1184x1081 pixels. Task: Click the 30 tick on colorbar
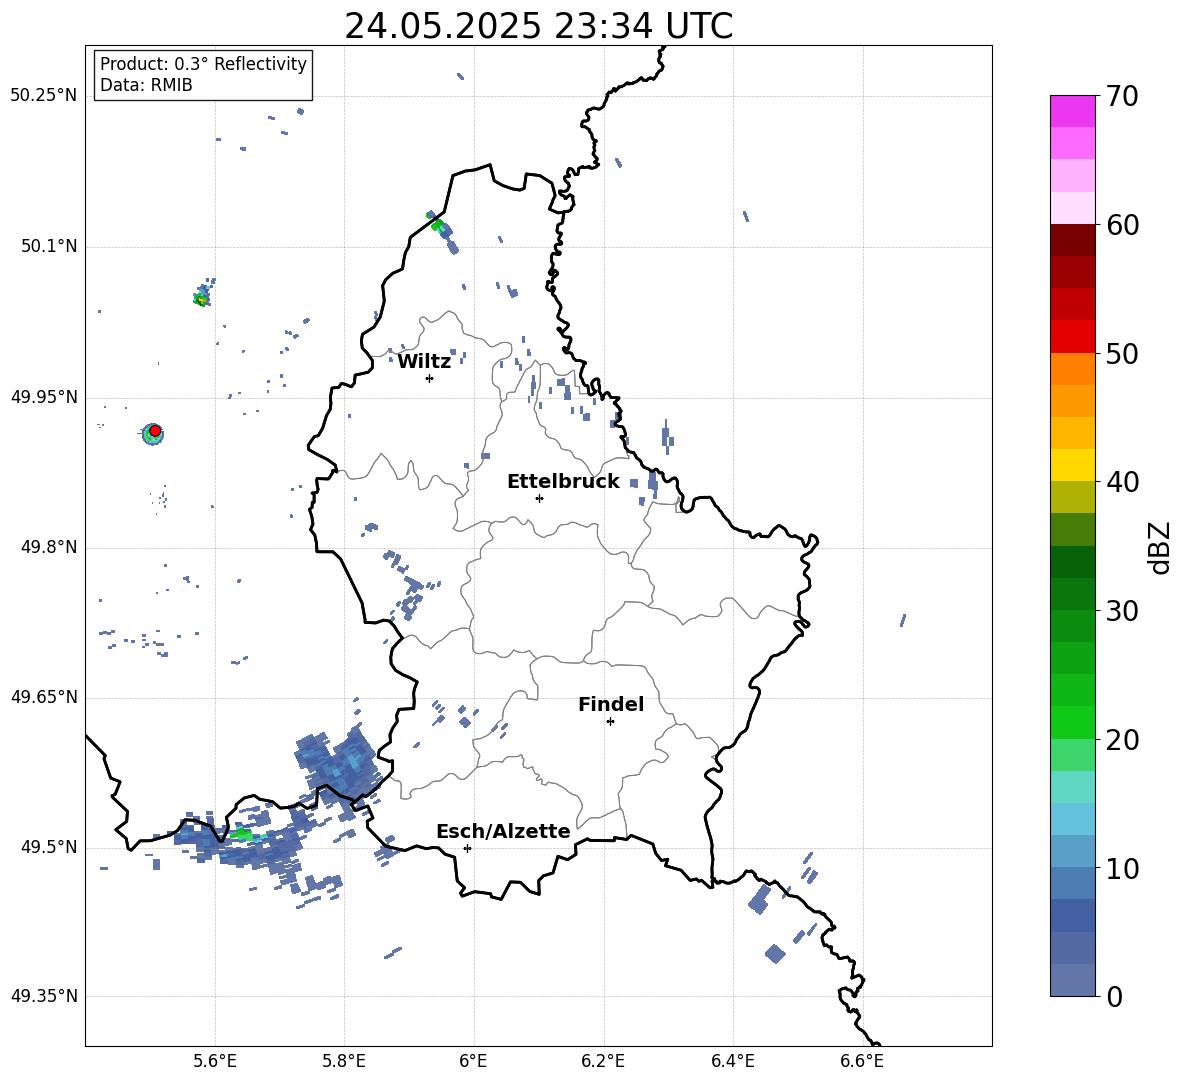click(1122, 611)
